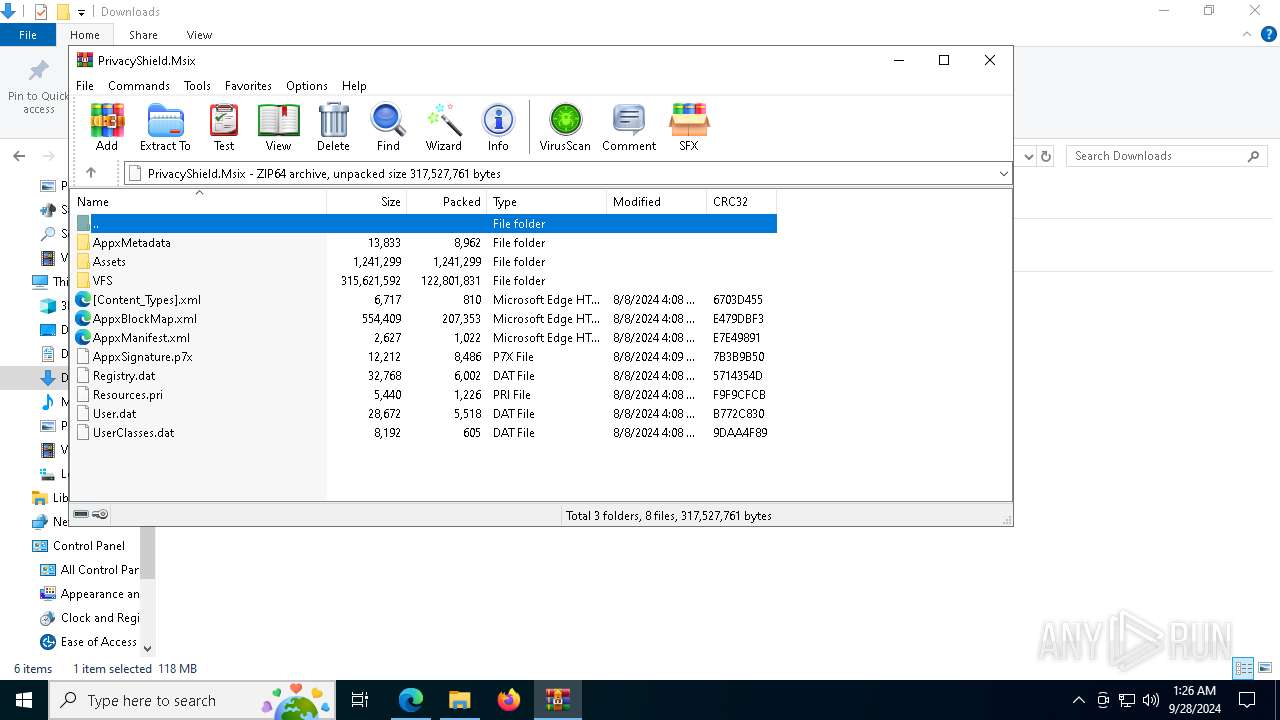Open the Favorites menu
Viewport: 1280px width, 720px height.
coord(248,86)
